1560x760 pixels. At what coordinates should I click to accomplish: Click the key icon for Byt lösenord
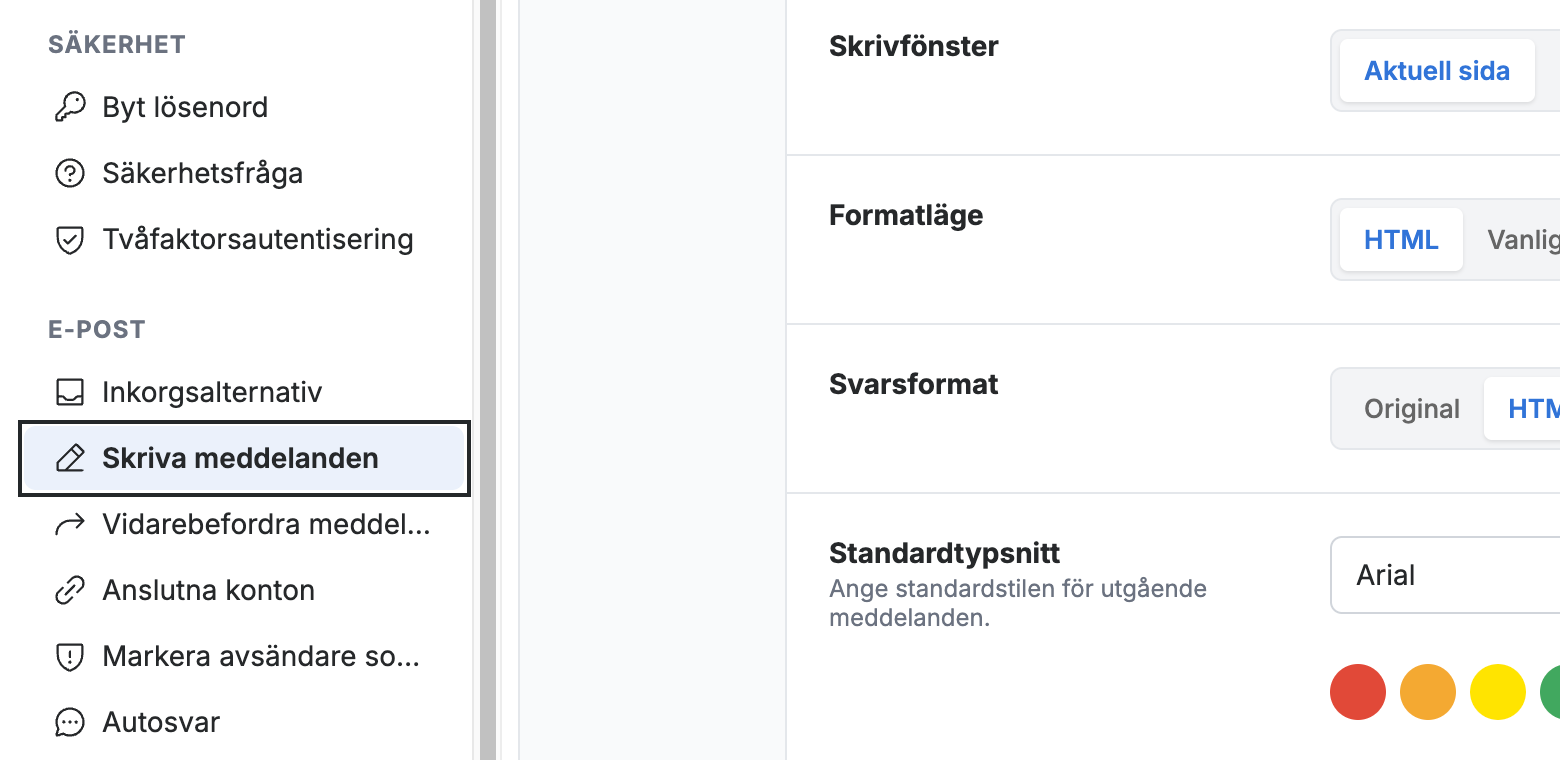coord(69,107)
